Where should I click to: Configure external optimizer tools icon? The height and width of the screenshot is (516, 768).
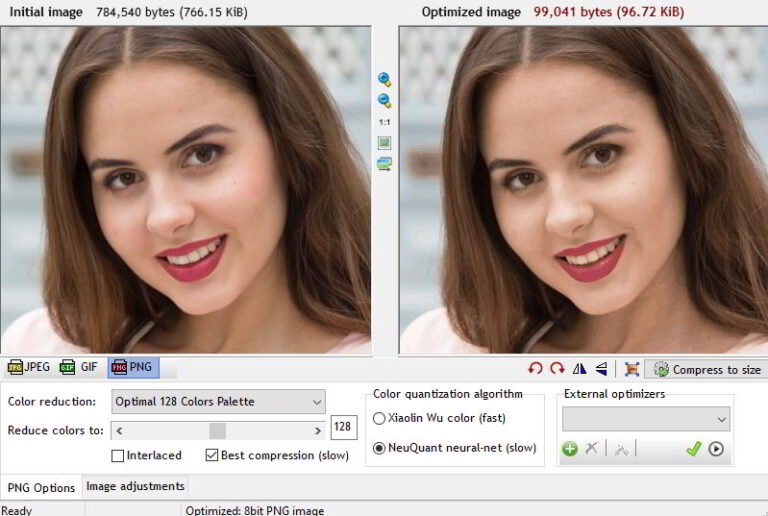click(621, 449)
